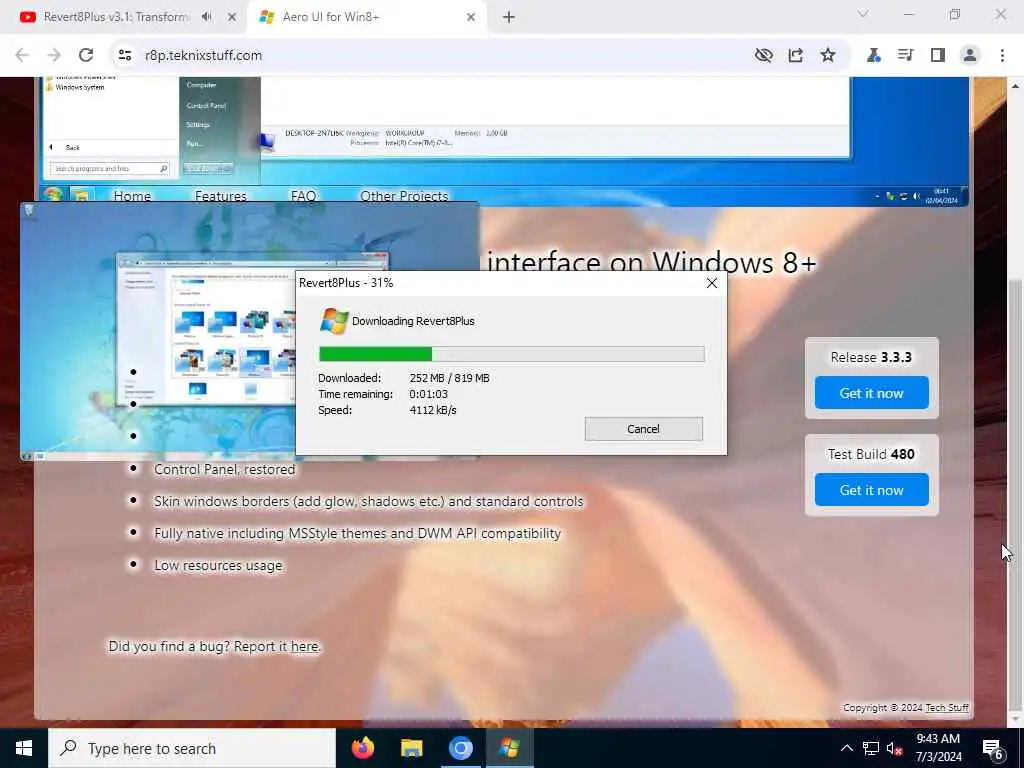Click the 'Low resources usage' text

click(218, 566)
